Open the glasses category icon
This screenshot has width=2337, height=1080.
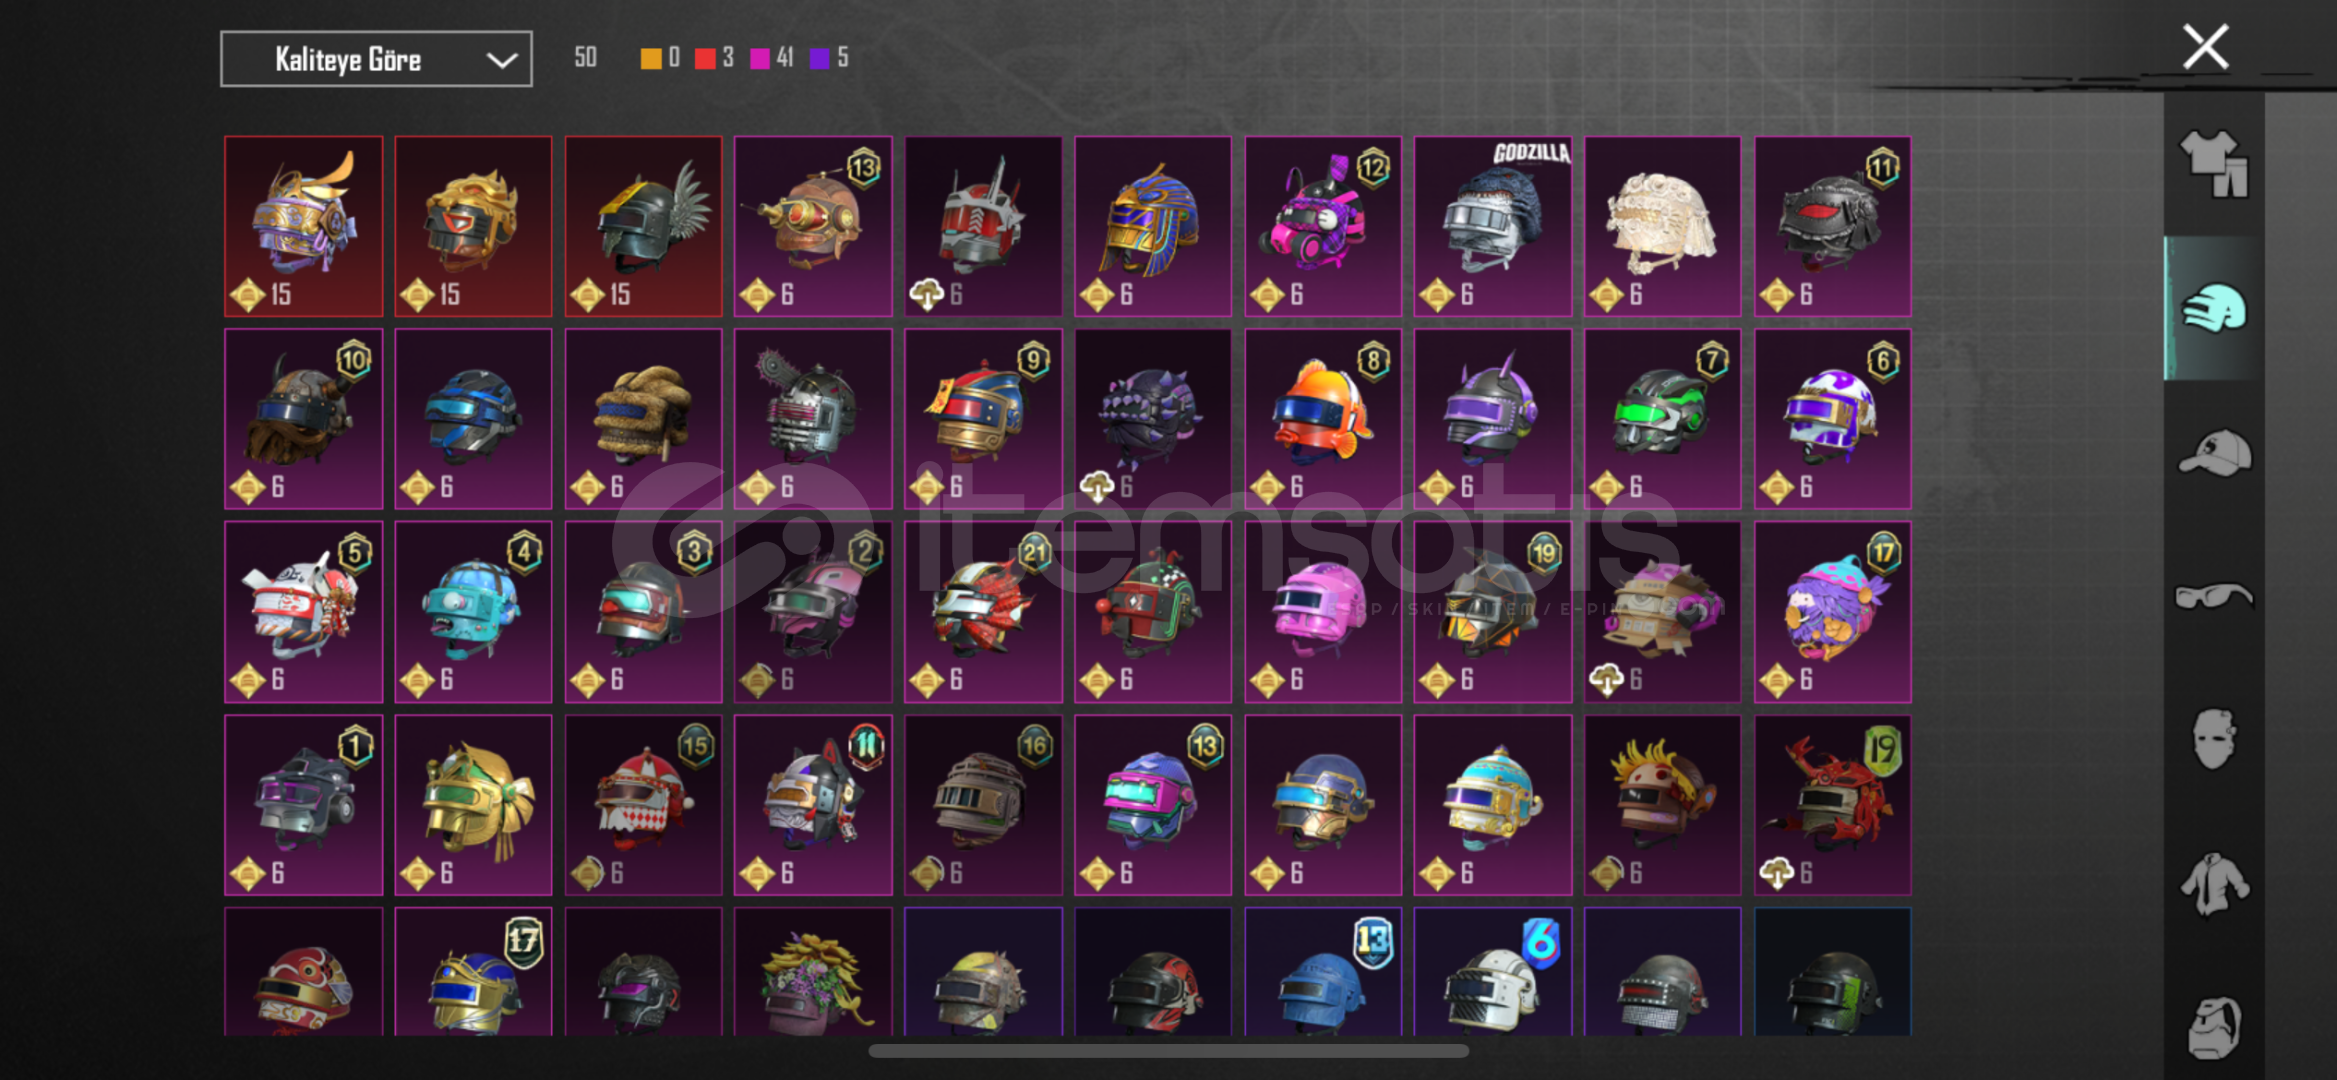(2214, 597)
